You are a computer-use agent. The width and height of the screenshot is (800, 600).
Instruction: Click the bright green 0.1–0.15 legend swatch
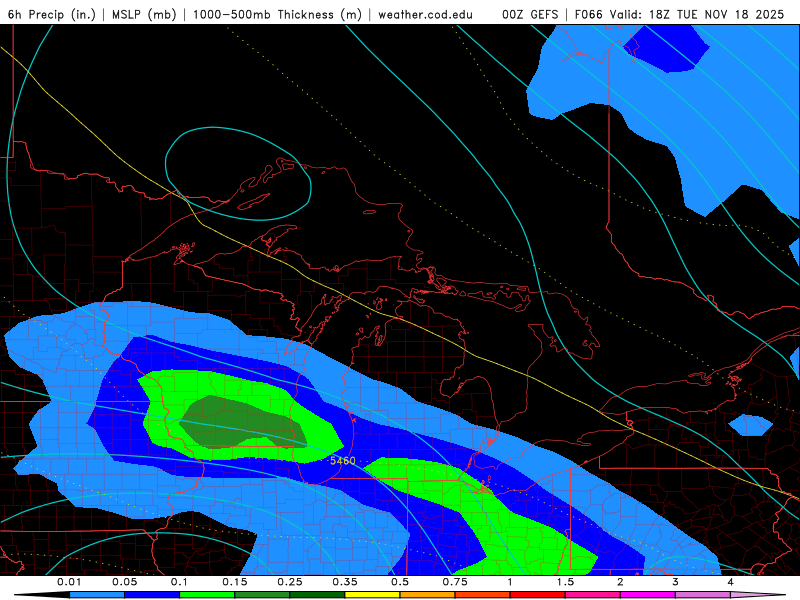click(x=207, y=595)
